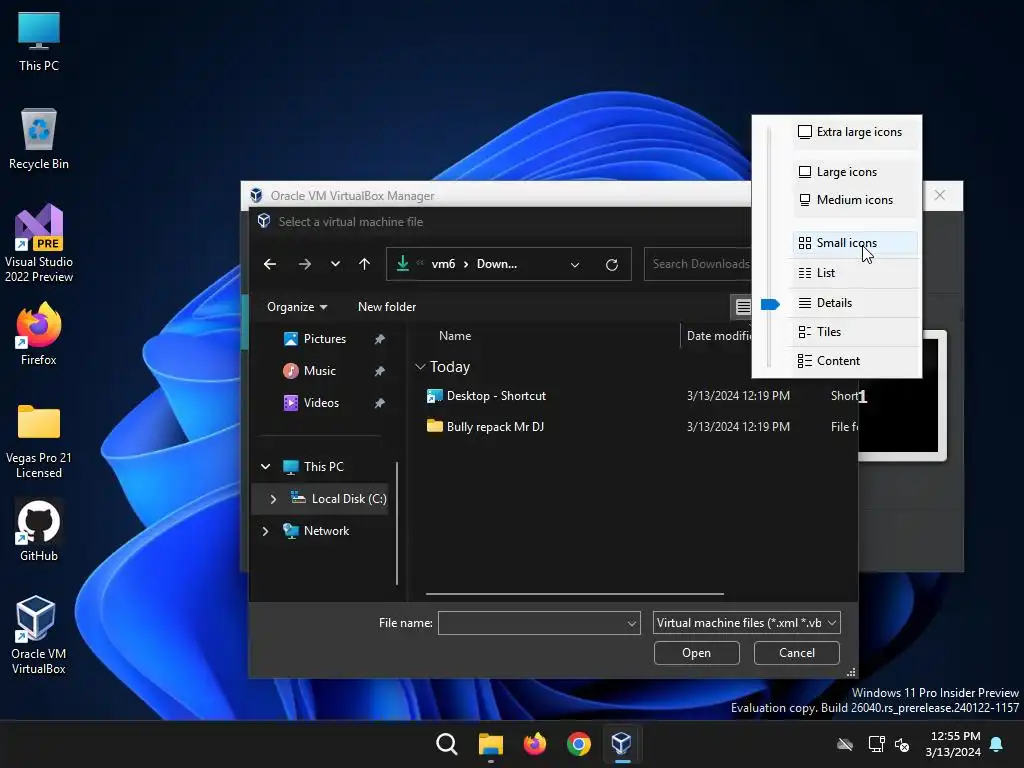Sort by Date modified column header
The width and height of the screenshot is (1024, 768).
(x=719, y=336)
